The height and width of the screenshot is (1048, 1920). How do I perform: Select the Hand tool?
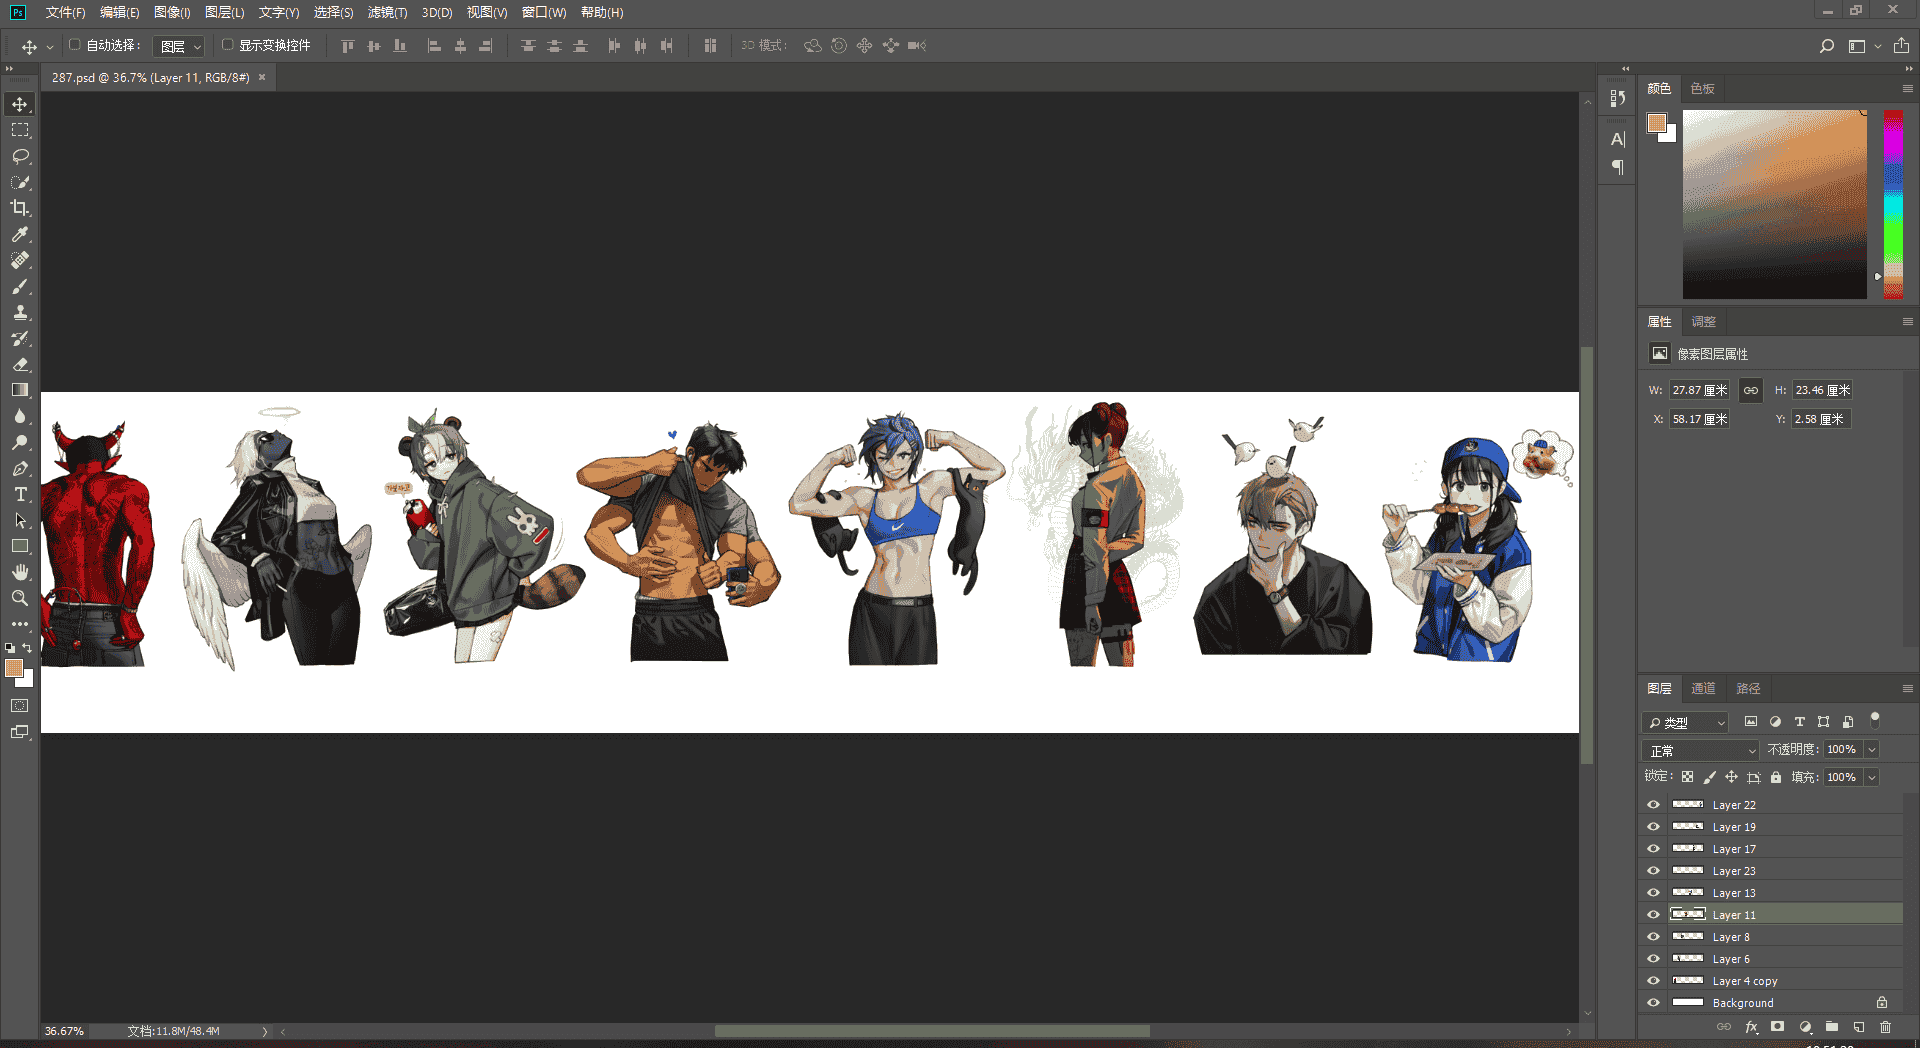20,572
